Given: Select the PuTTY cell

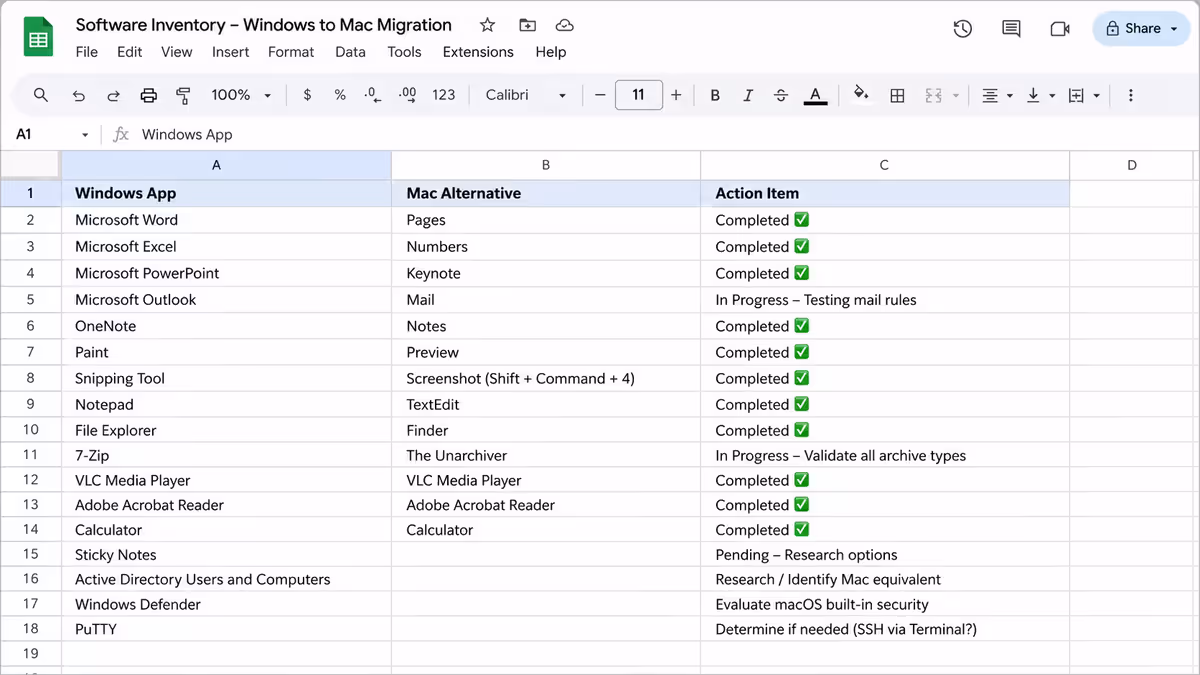Looking at the screenshot, I should pos(227,629).
